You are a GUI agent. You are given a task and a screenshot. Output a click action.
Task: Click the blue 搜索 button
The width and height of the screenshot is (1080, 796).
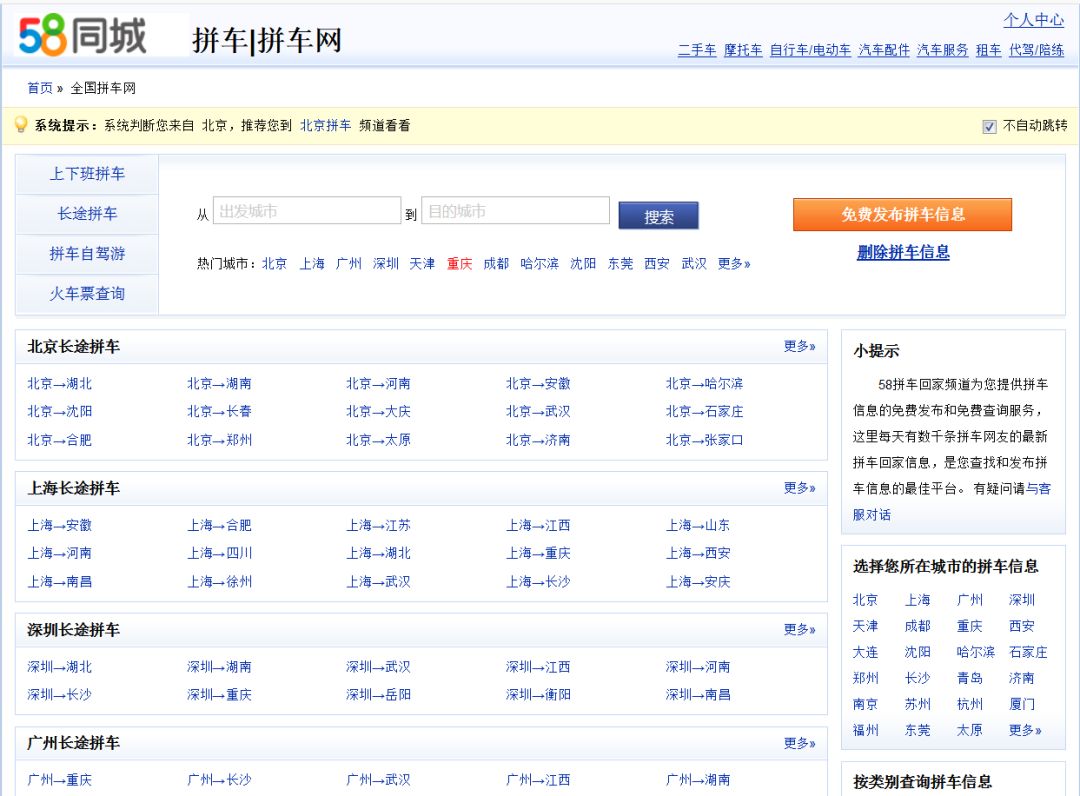(x=658, y=216)
